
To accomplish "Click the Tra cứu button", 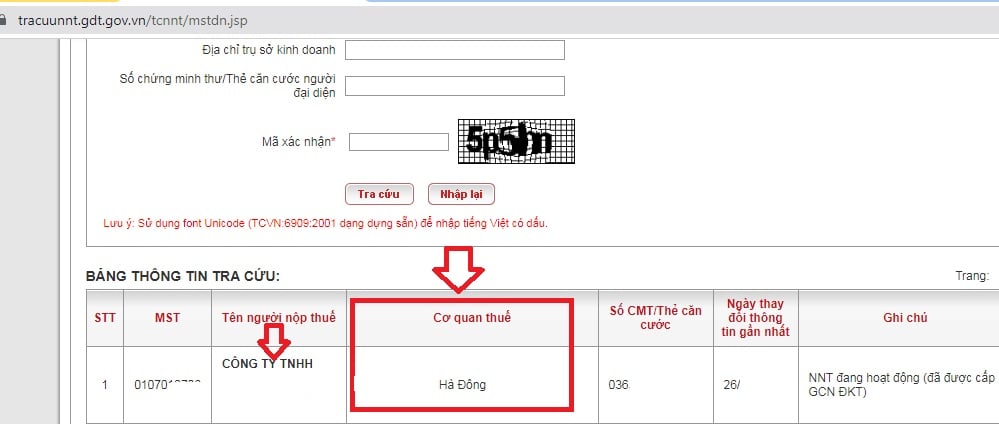I will 379,194.
